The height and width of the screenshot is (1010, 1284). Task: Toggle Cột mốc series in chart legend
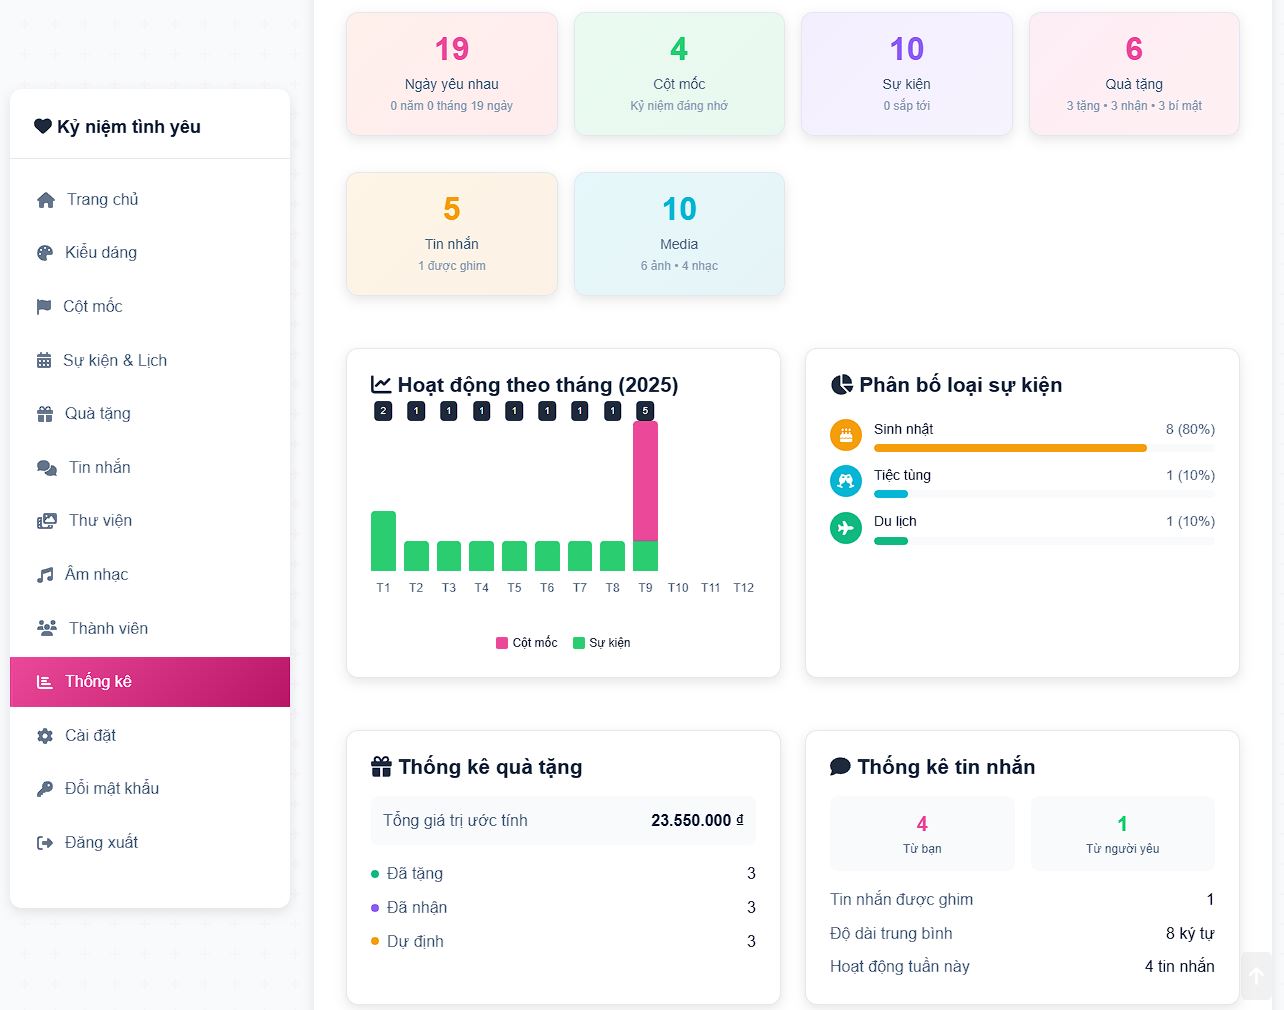527,643
